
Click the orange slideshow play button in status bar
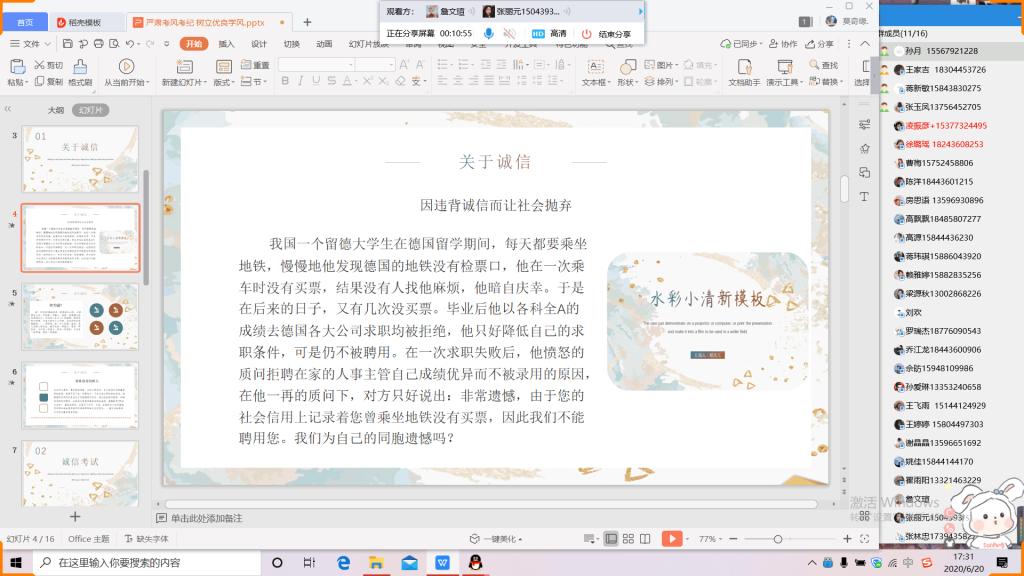click(671, 539)
